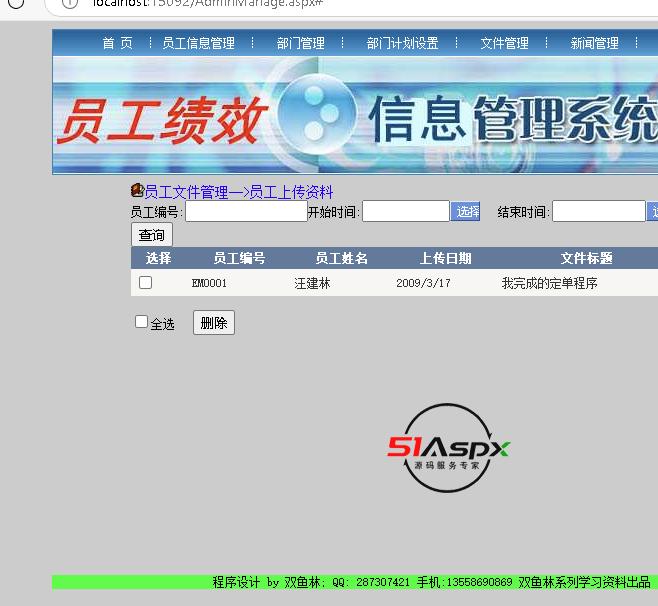This screenshot has height=606, width=658.
Task: Open 部门计划设置 menu
Action: point(402,43)
